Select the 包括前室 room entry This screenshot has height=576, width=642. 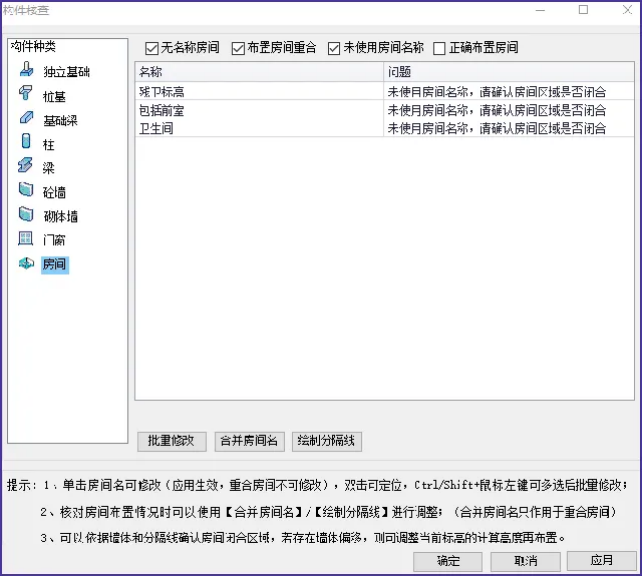pos(160,111)
